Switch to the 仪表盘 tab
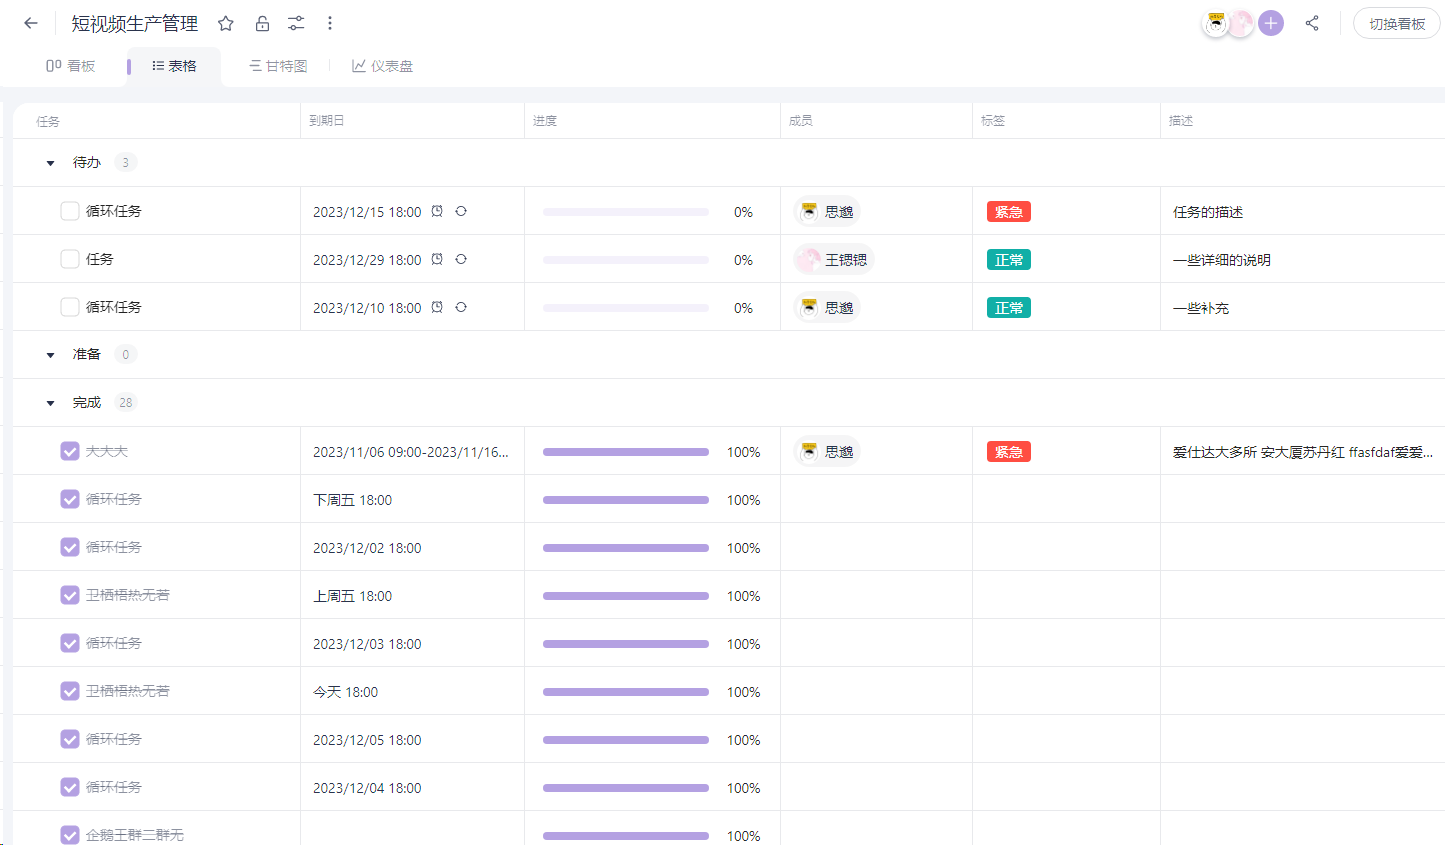The width and height of the screenshot is (1445, 845). tap(382, 66)
